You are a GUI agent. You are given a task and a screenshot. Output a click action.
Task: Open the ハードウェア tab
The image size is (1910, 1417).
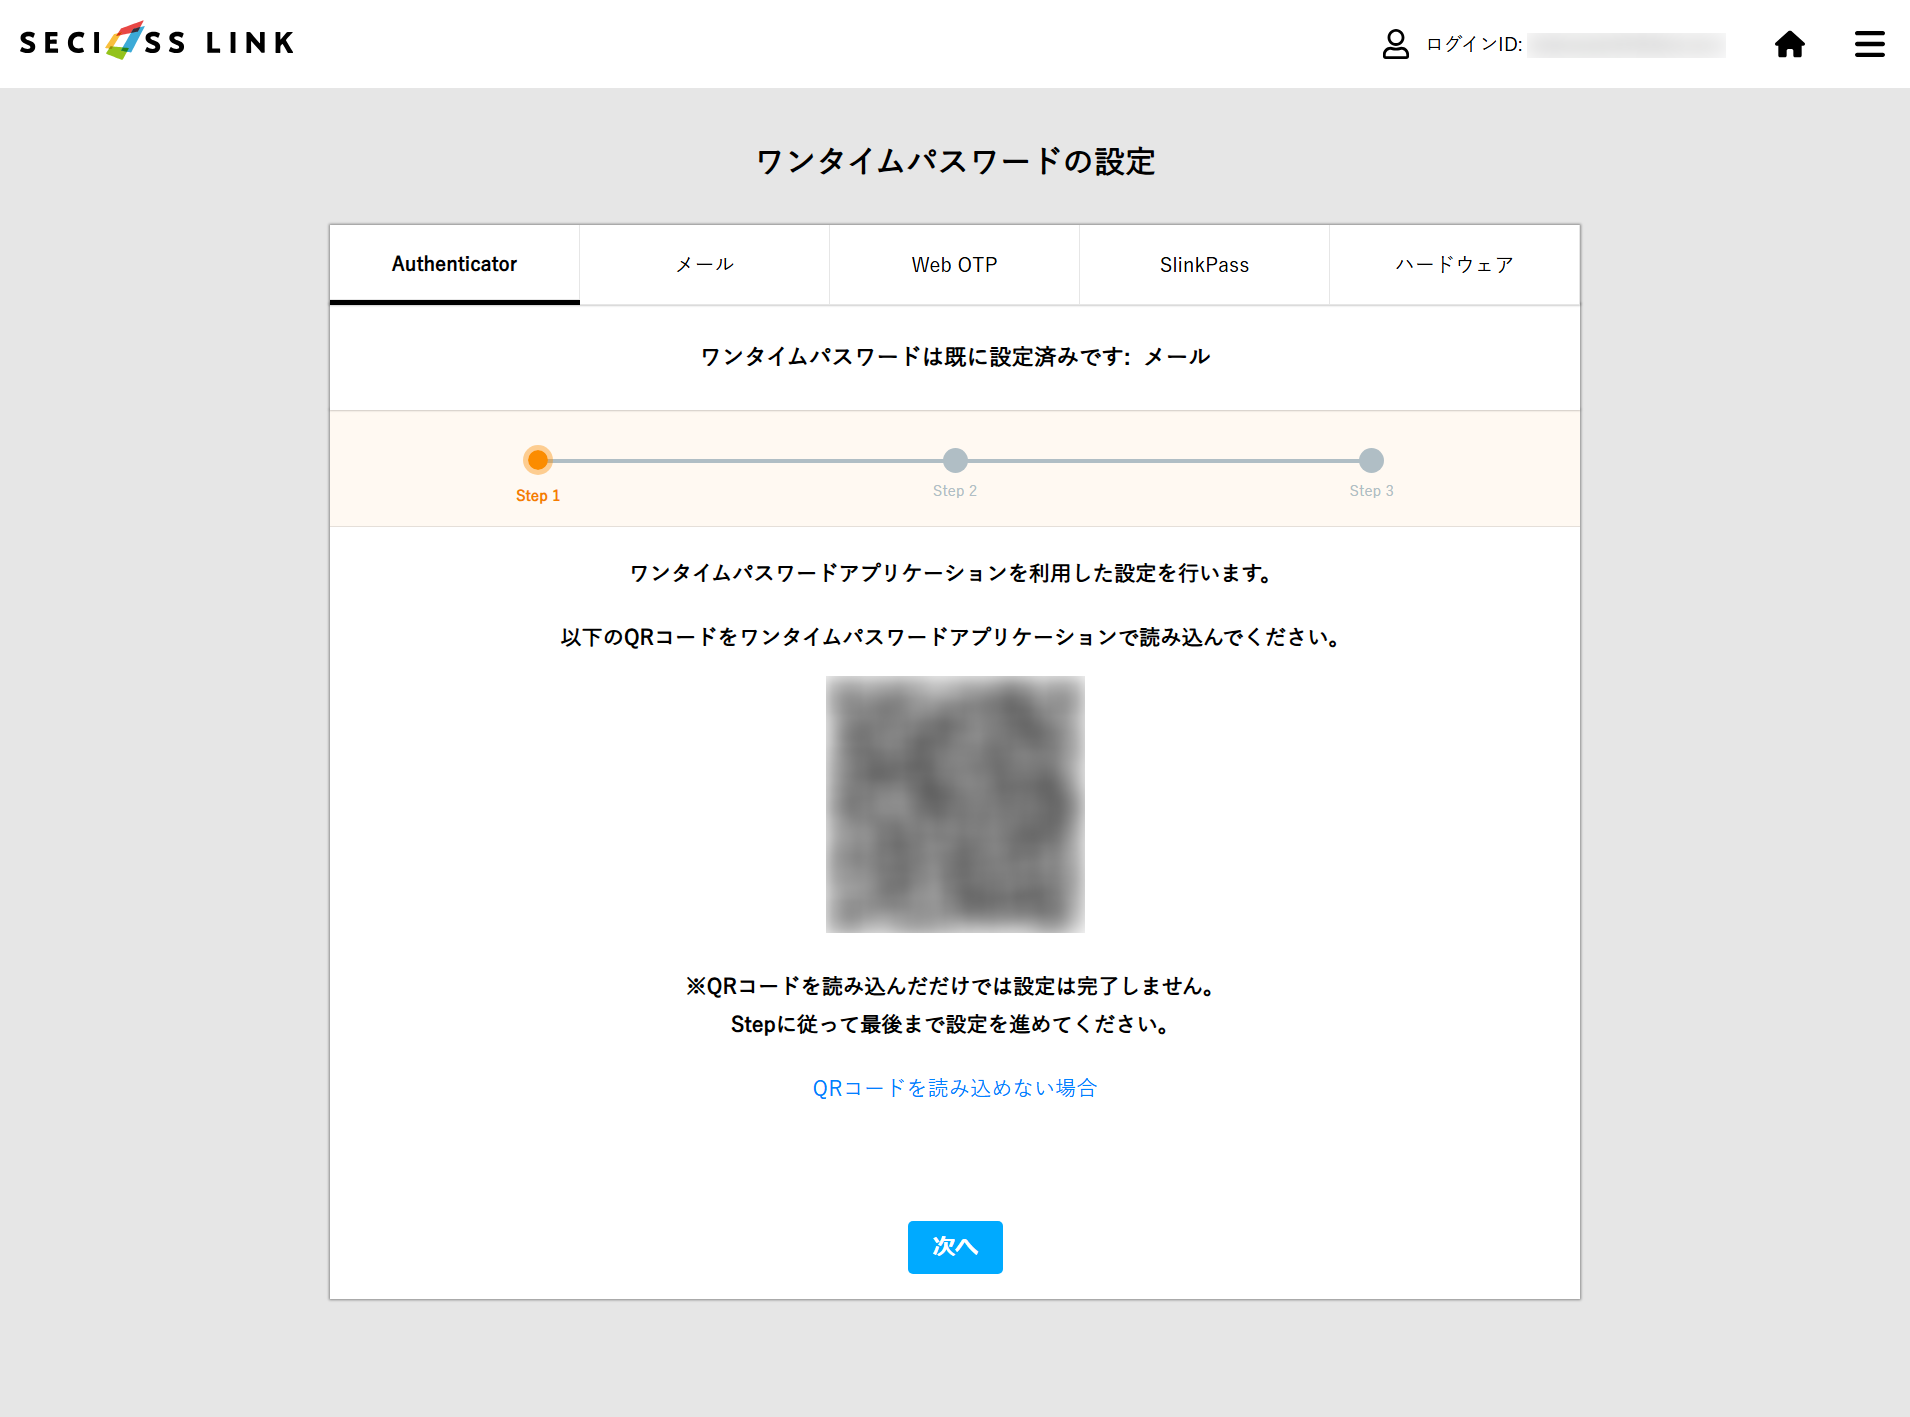tap(1454, 264)
